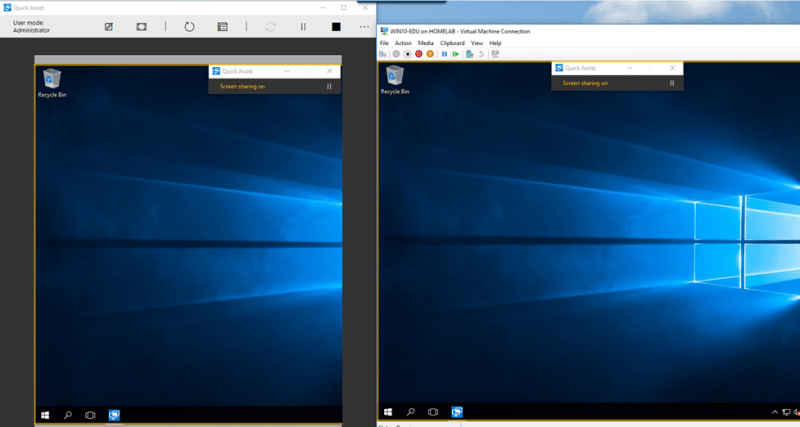
Task: Expand the Quick Assist more options ellipsis
Action: point(364,27)
